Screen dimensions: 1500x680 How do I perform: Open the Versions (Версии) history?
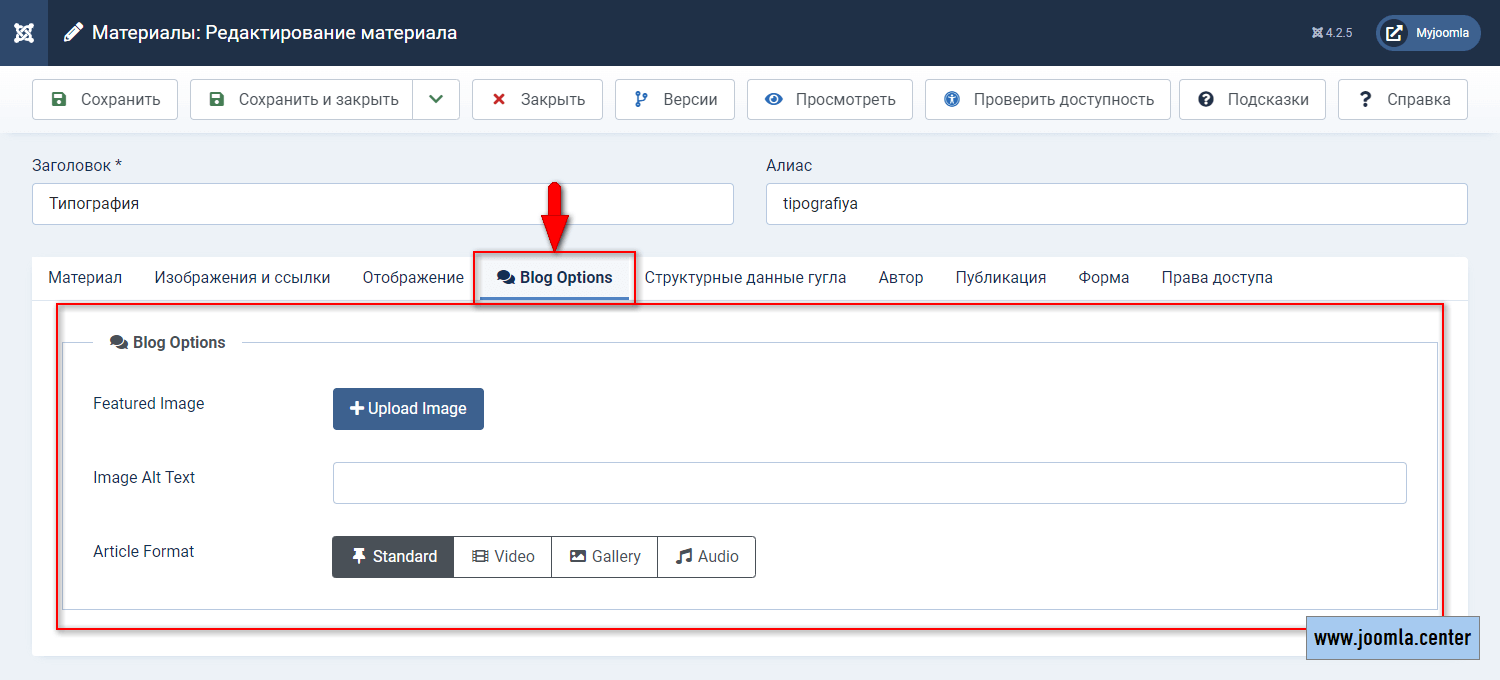[x=674, y=100]
